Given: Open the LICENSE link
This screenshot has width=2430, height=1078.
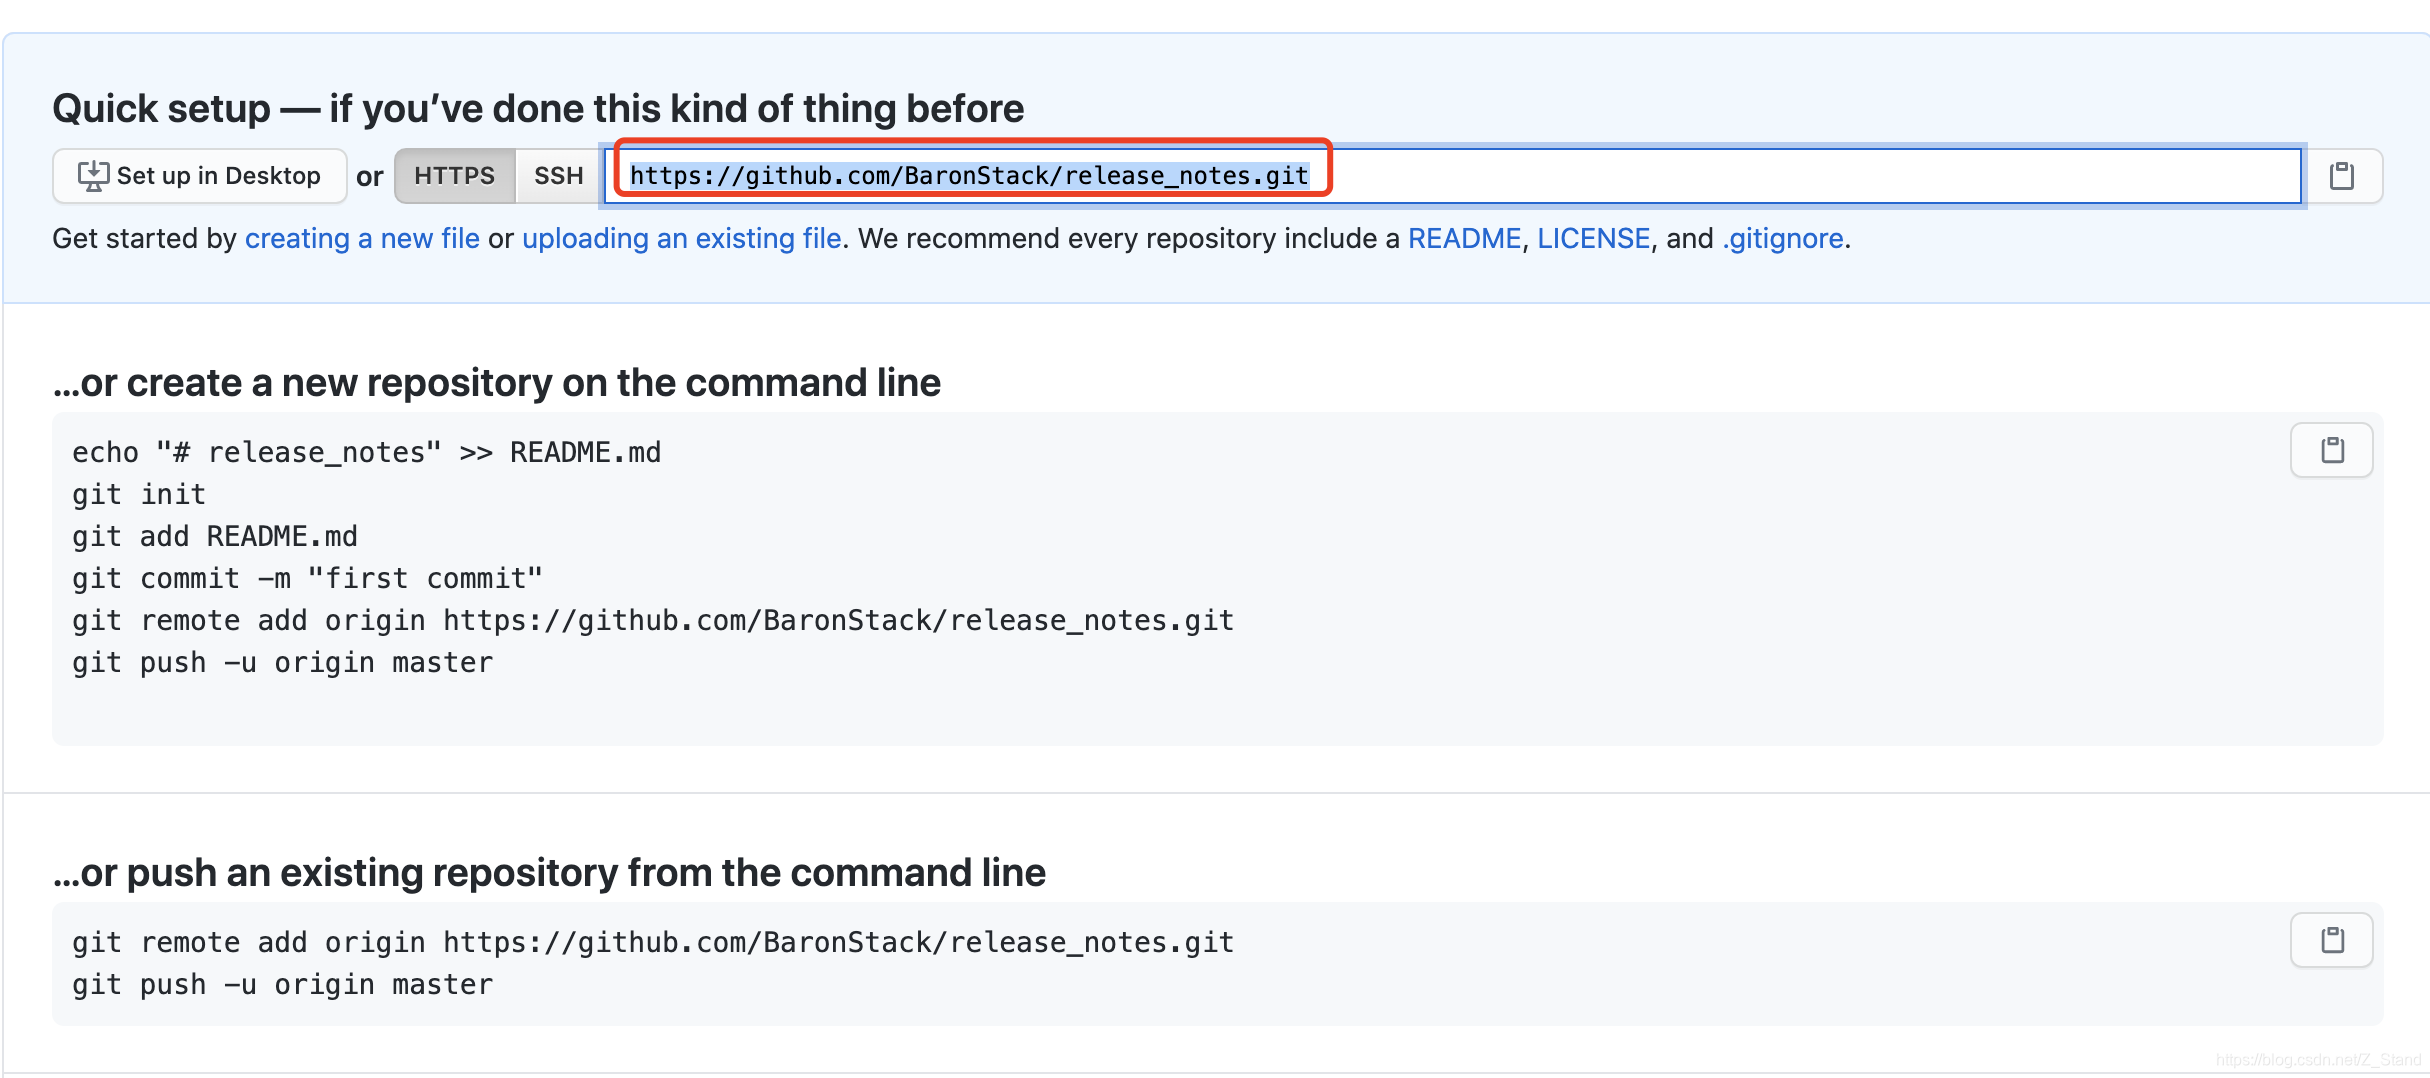Looking at the screenshot, I should (1593, 238).
